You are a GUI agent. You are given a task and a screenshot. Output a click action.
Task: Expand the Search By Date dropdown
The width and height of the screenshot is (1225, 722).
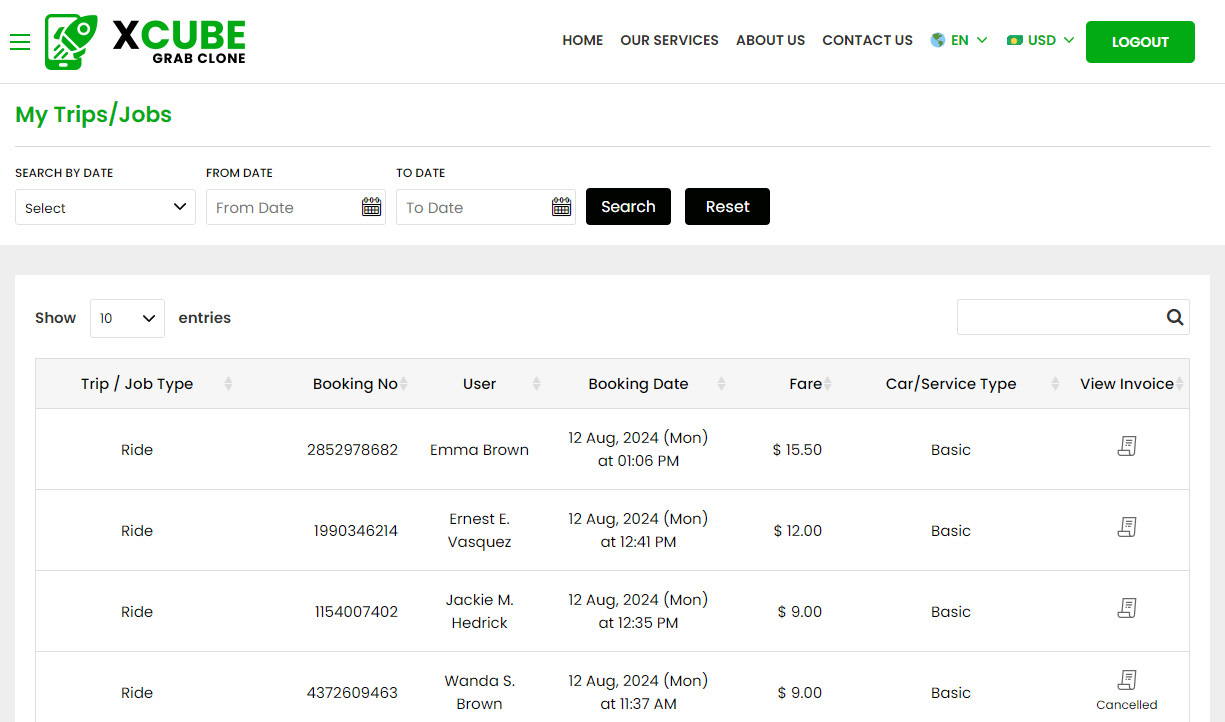105,207
